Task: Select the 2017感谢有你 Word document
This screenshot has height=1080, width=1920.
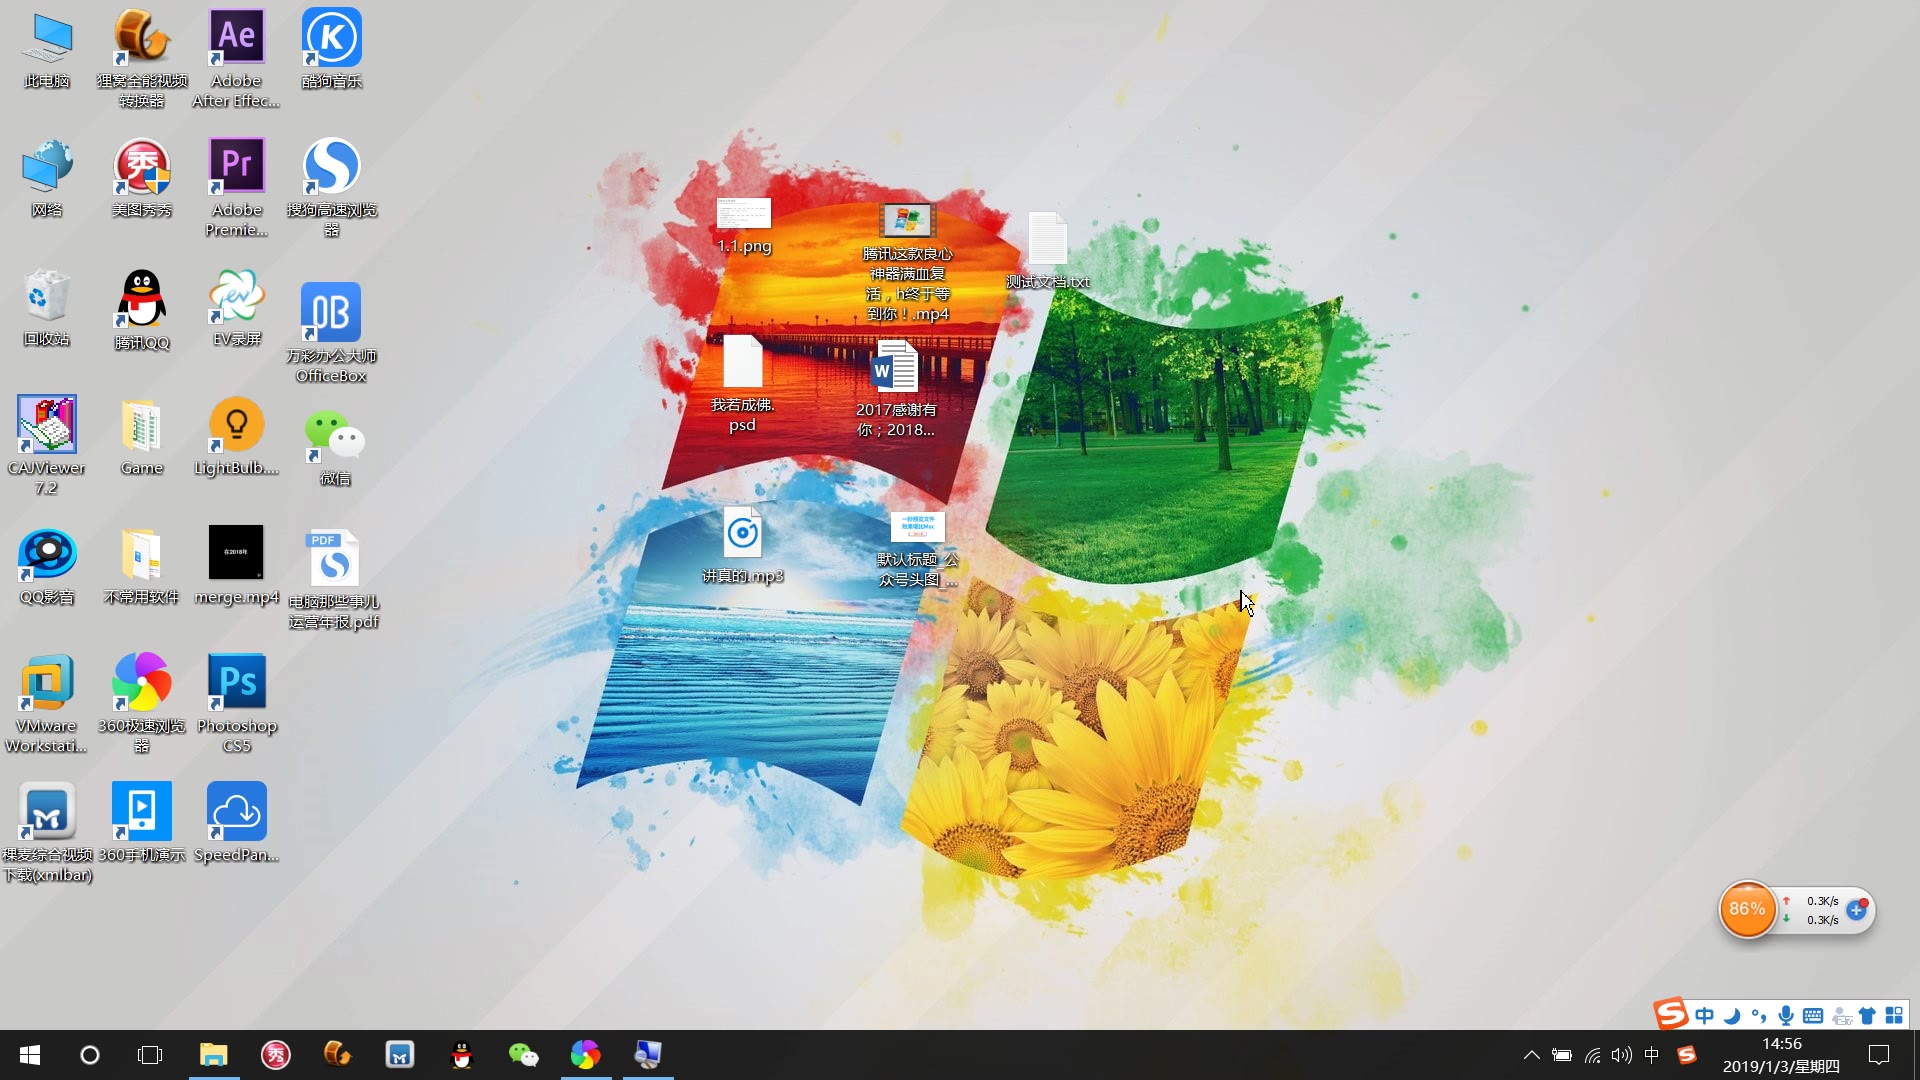Action: coord(896,388)
